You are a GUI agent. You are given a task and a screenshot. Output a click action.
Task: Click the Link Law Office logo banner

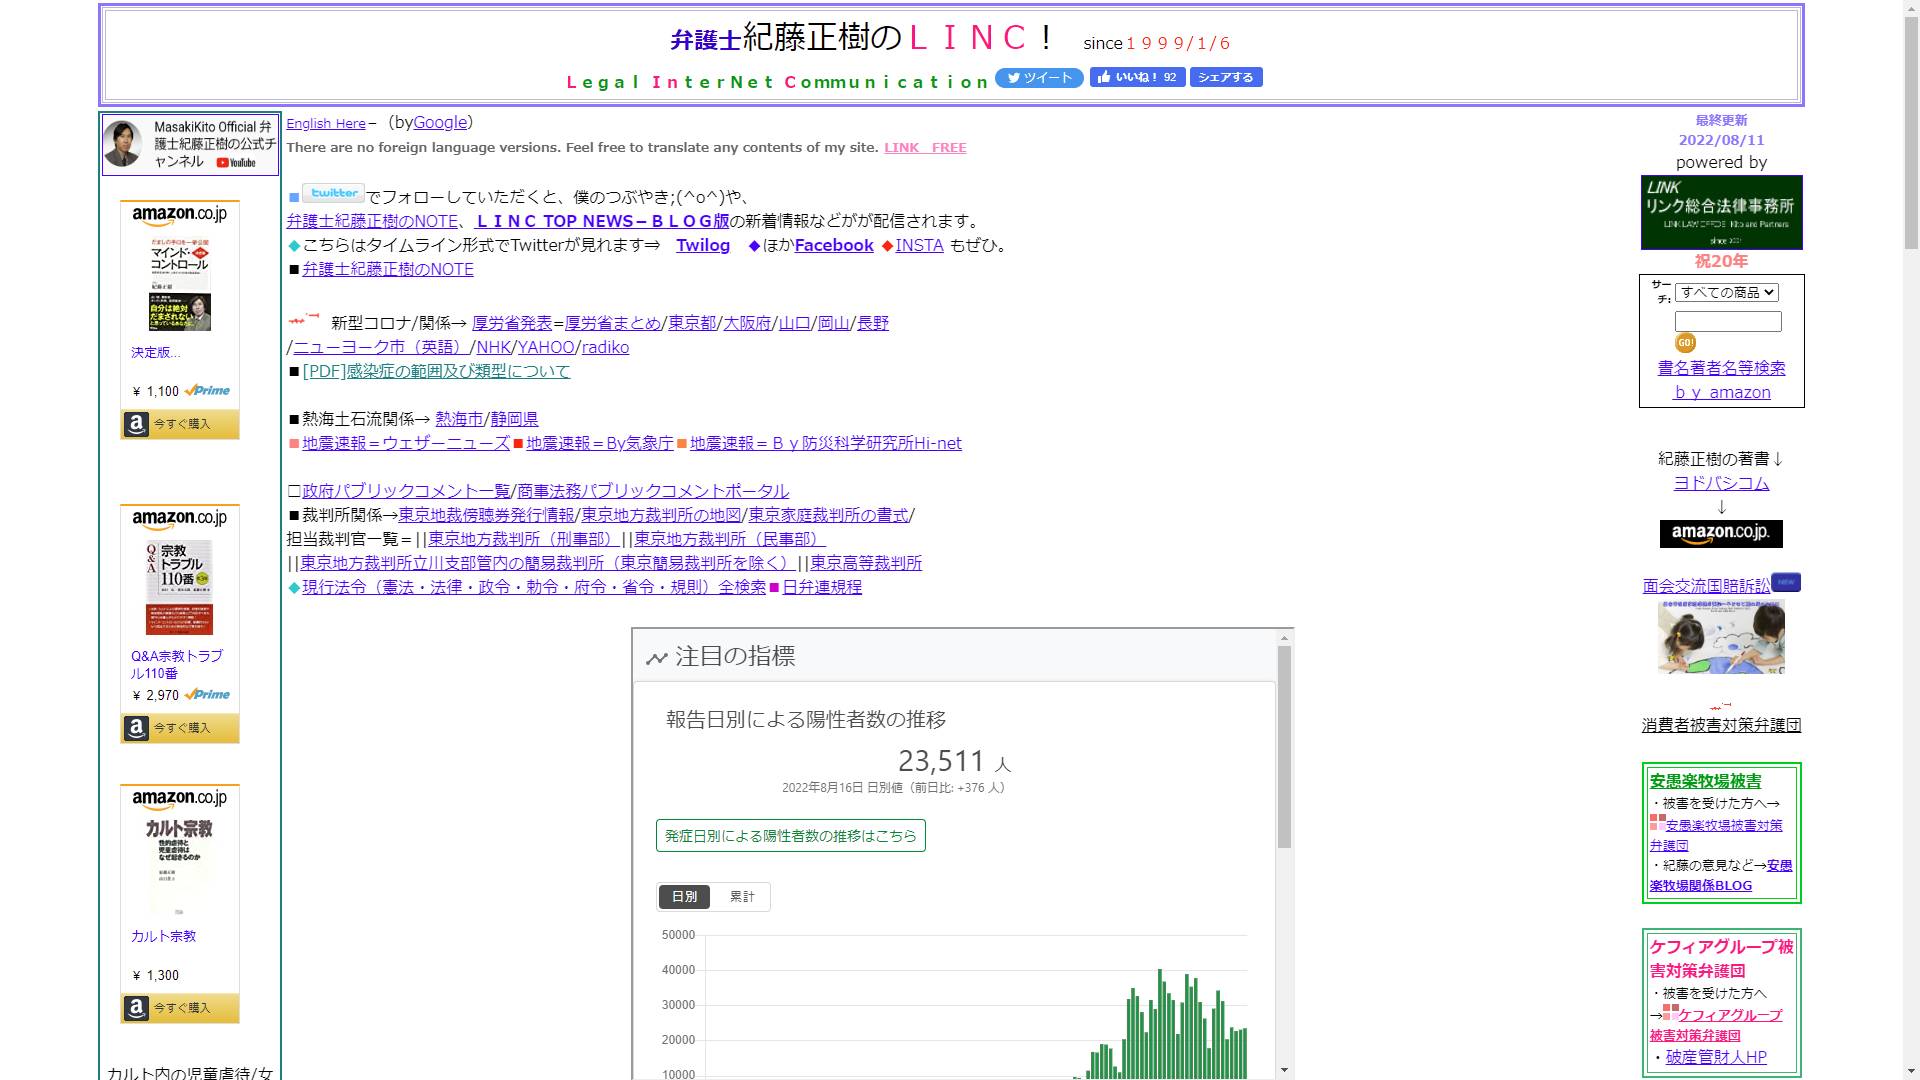coord(1721,212)
